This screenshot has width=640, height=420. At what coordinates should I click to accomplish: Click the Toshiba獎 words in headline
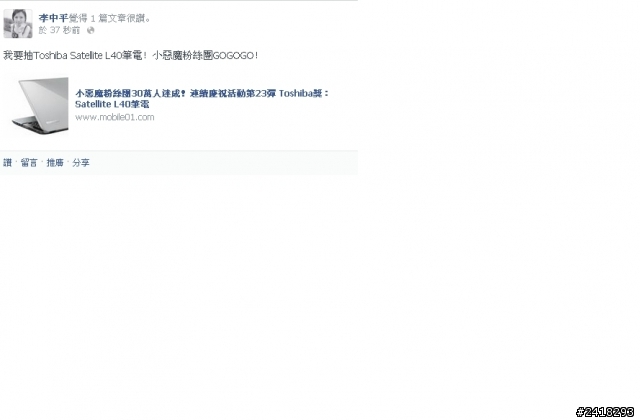click(304, 93)
